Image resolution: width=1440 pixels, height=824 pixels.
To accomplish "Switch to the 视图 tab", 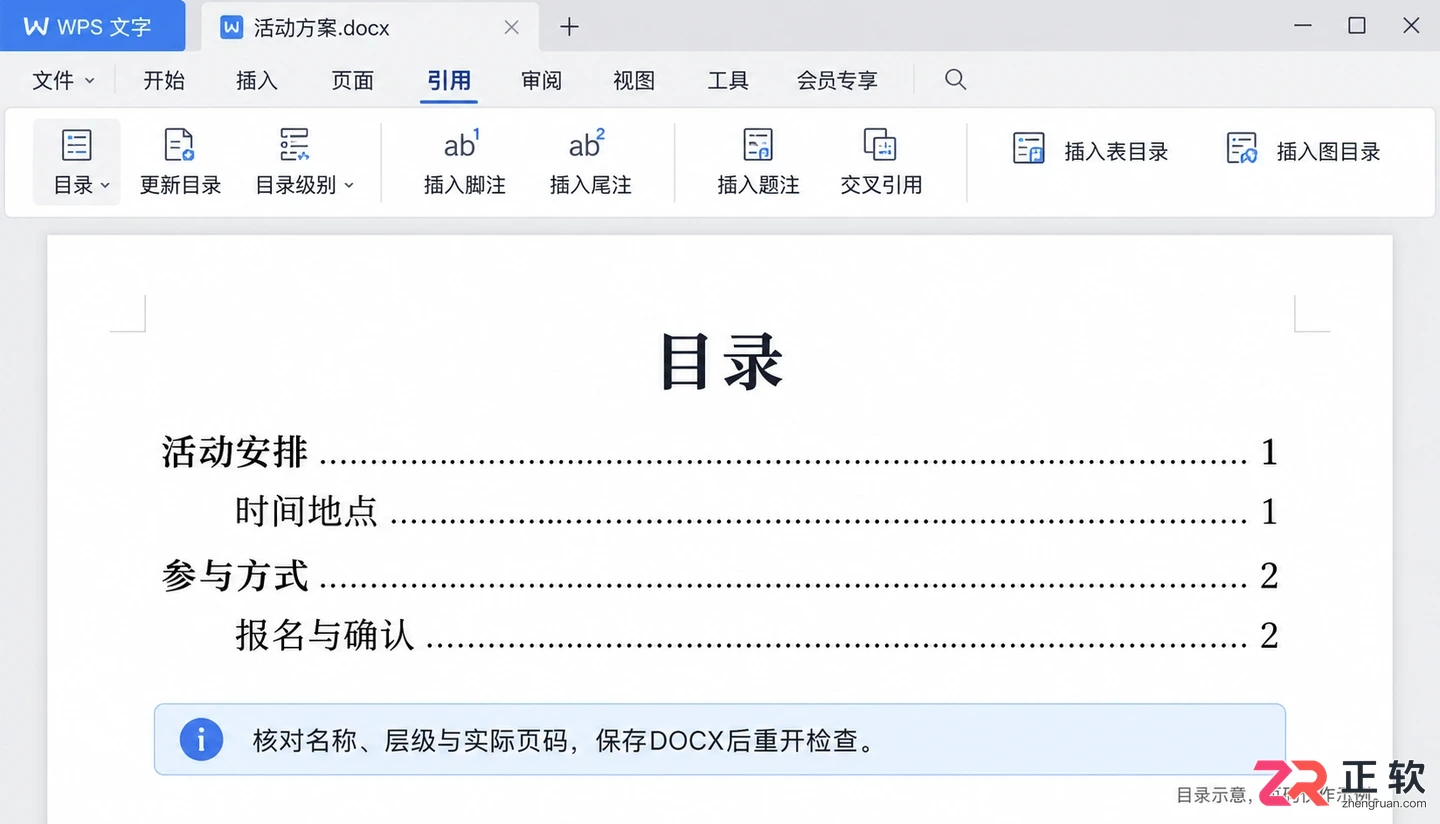I will 634,81.
